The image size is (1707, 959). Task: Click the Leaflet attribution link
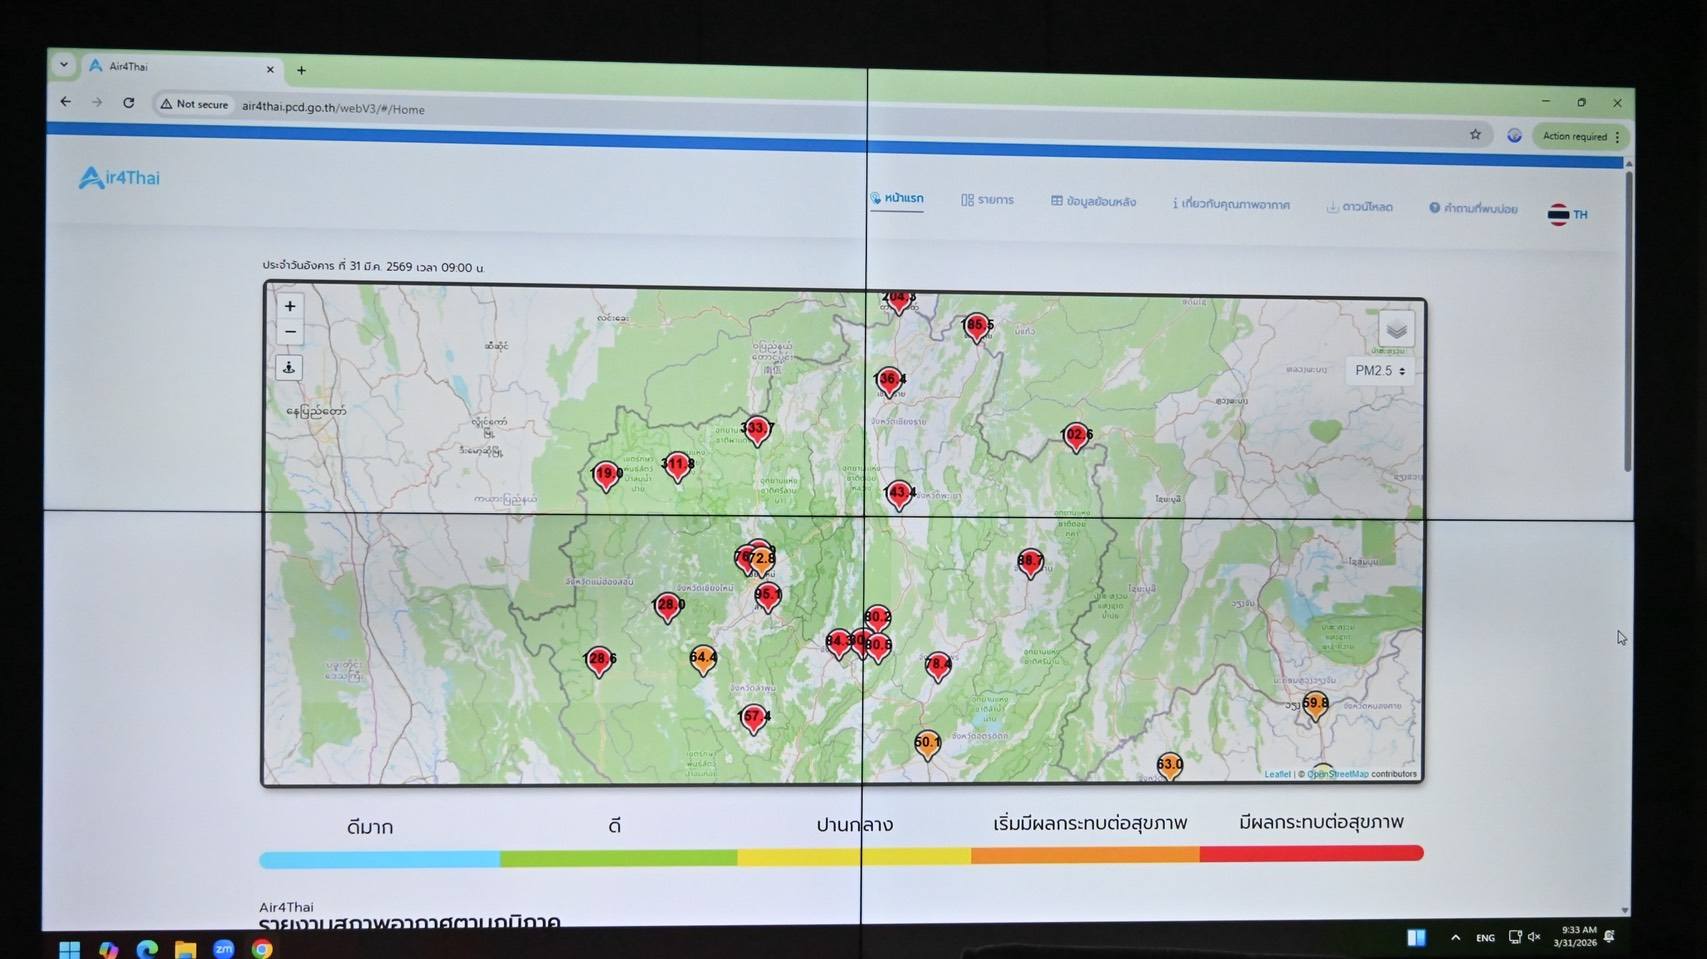(x=1276, y=774)
